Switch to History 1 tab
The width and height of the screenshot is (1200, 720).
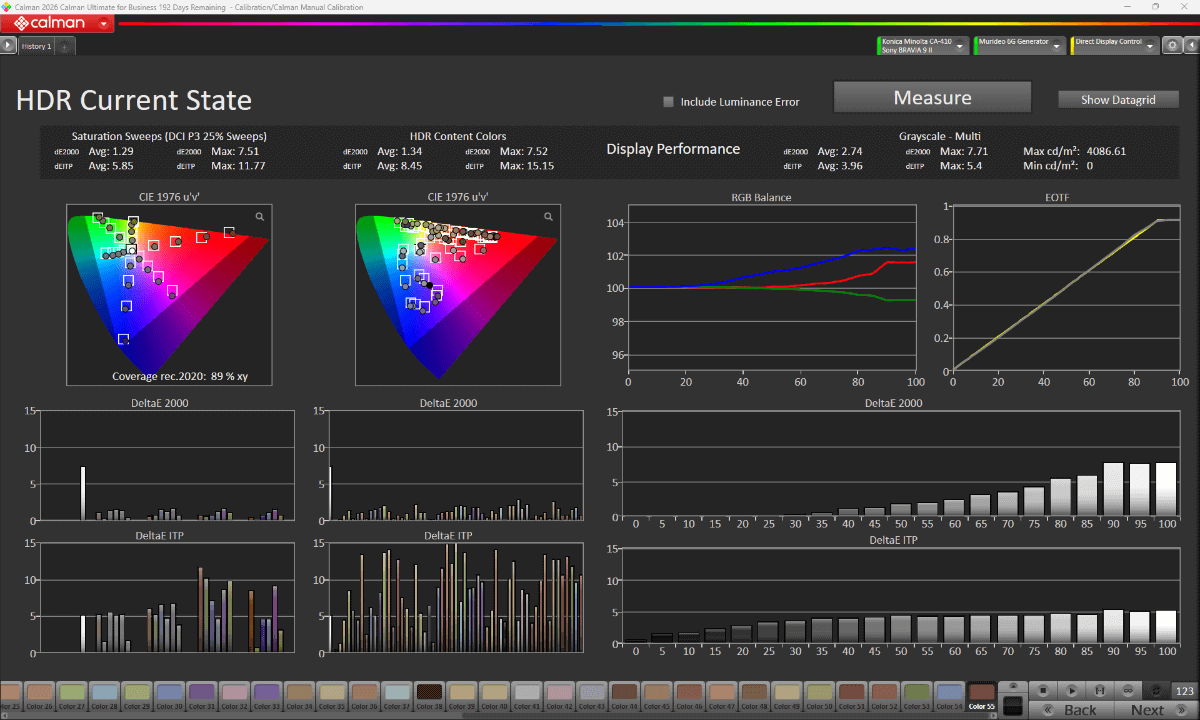point(36,46)
